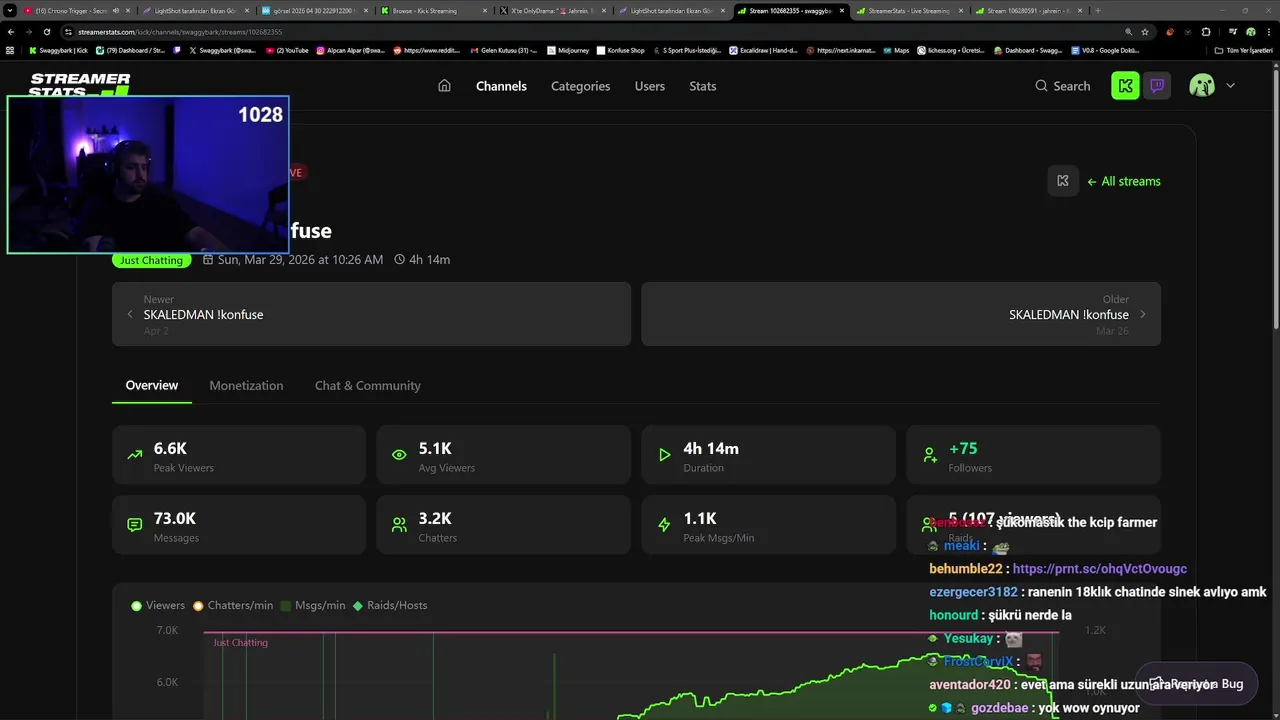1280x720 pixels.
Task: Switch to the Chrono Trigger browser tab
Action: [x=77, y=10]
